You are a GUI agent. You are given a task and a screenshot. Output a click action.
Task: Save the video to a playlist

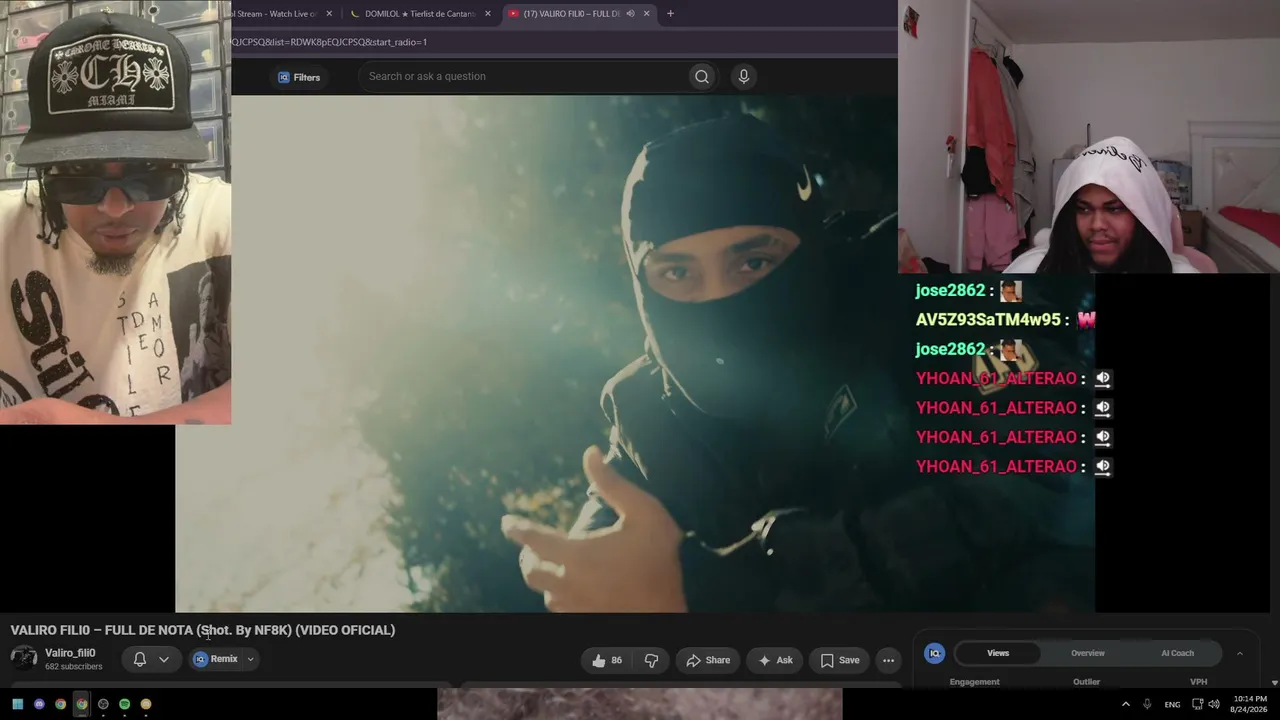(839, 660)
